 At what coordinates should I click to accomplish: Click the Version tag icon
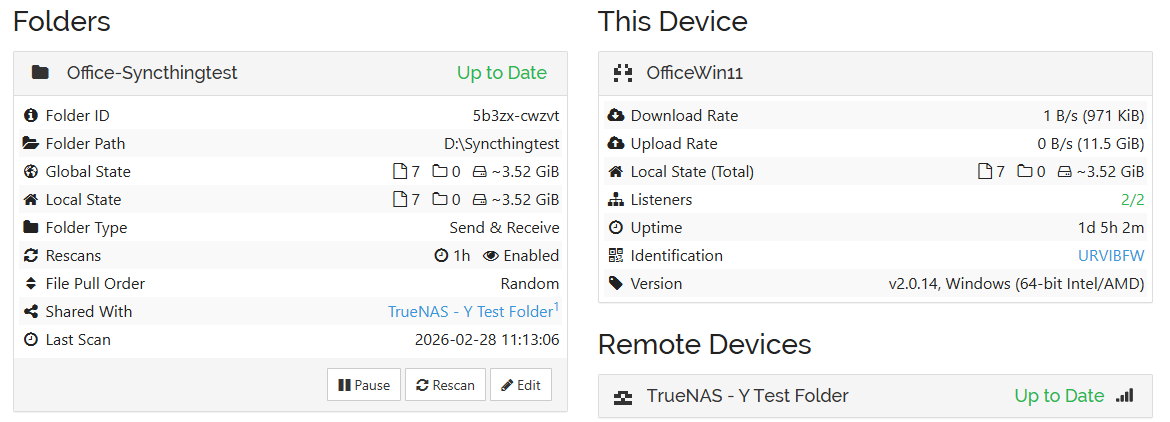pyautogui.click(x=615, y=284)
